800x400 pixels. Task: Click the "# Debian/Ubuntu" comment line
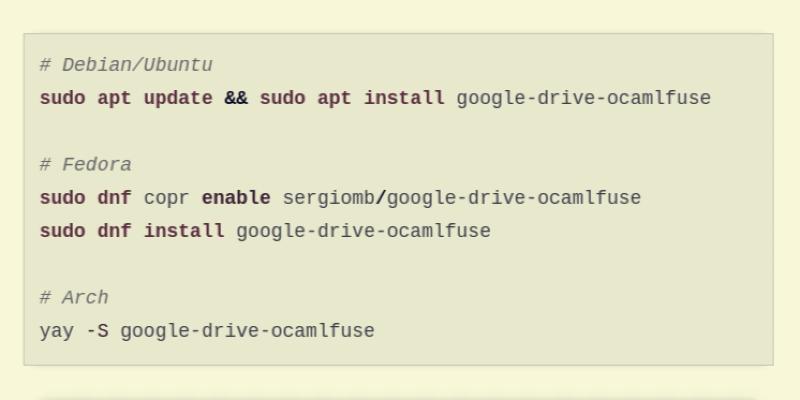pos(126,65)
